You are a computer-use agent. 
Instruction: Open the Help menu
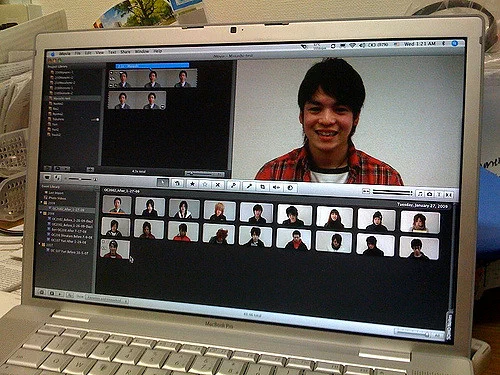coord(158,51)
